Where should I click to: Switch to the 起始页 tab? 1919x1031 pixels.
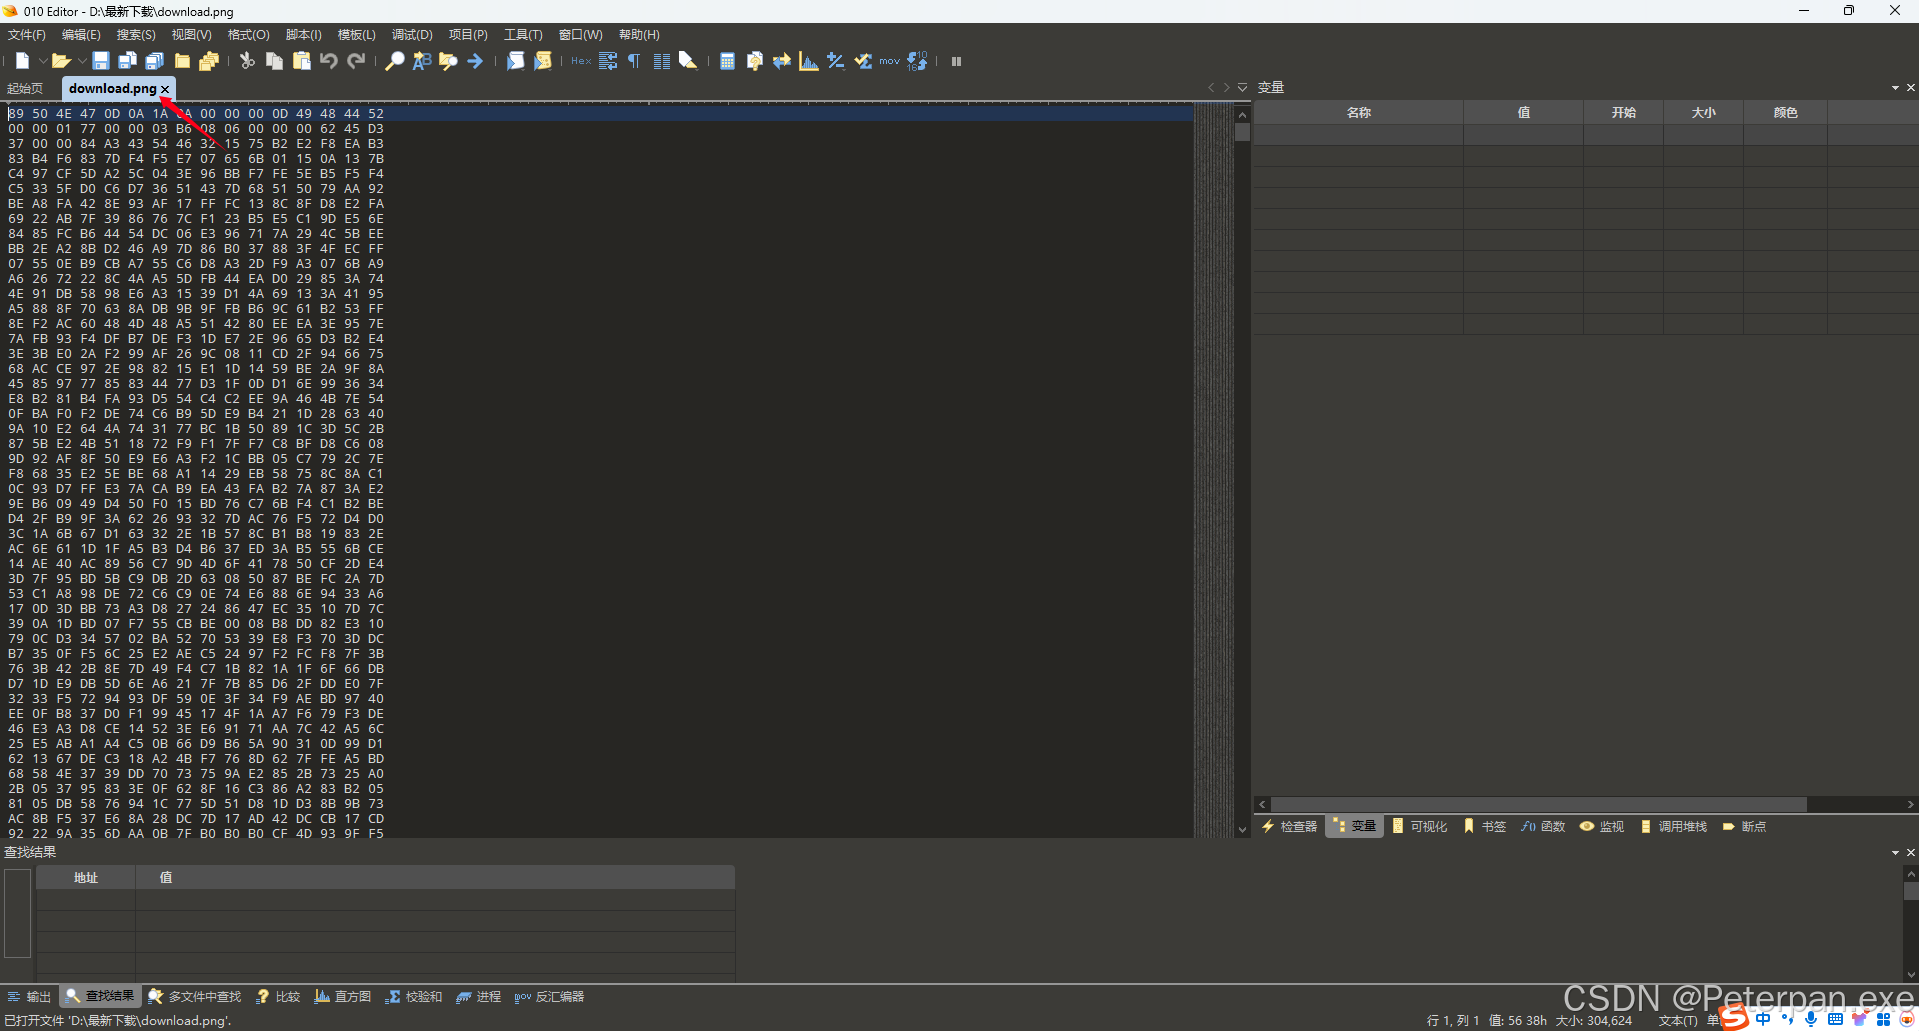[25, 89]
